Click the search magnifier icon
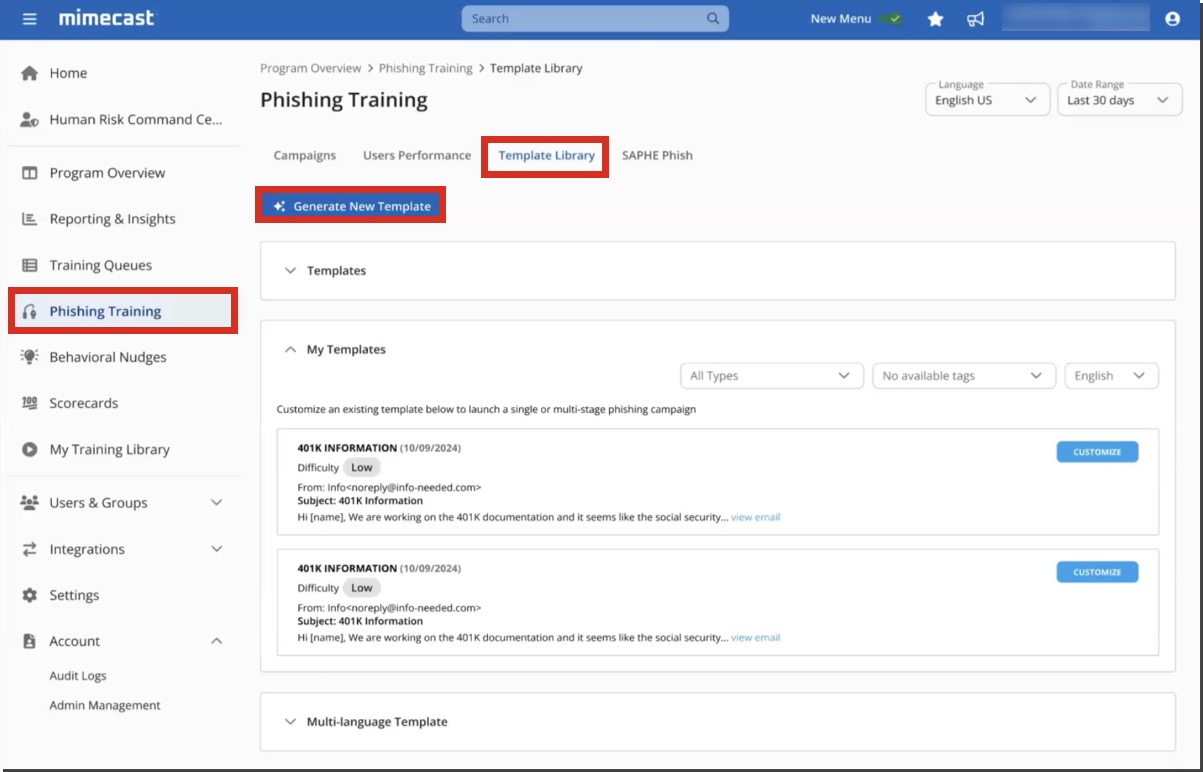This screenshot has width=1203, height=772. (x=711, y=18)
